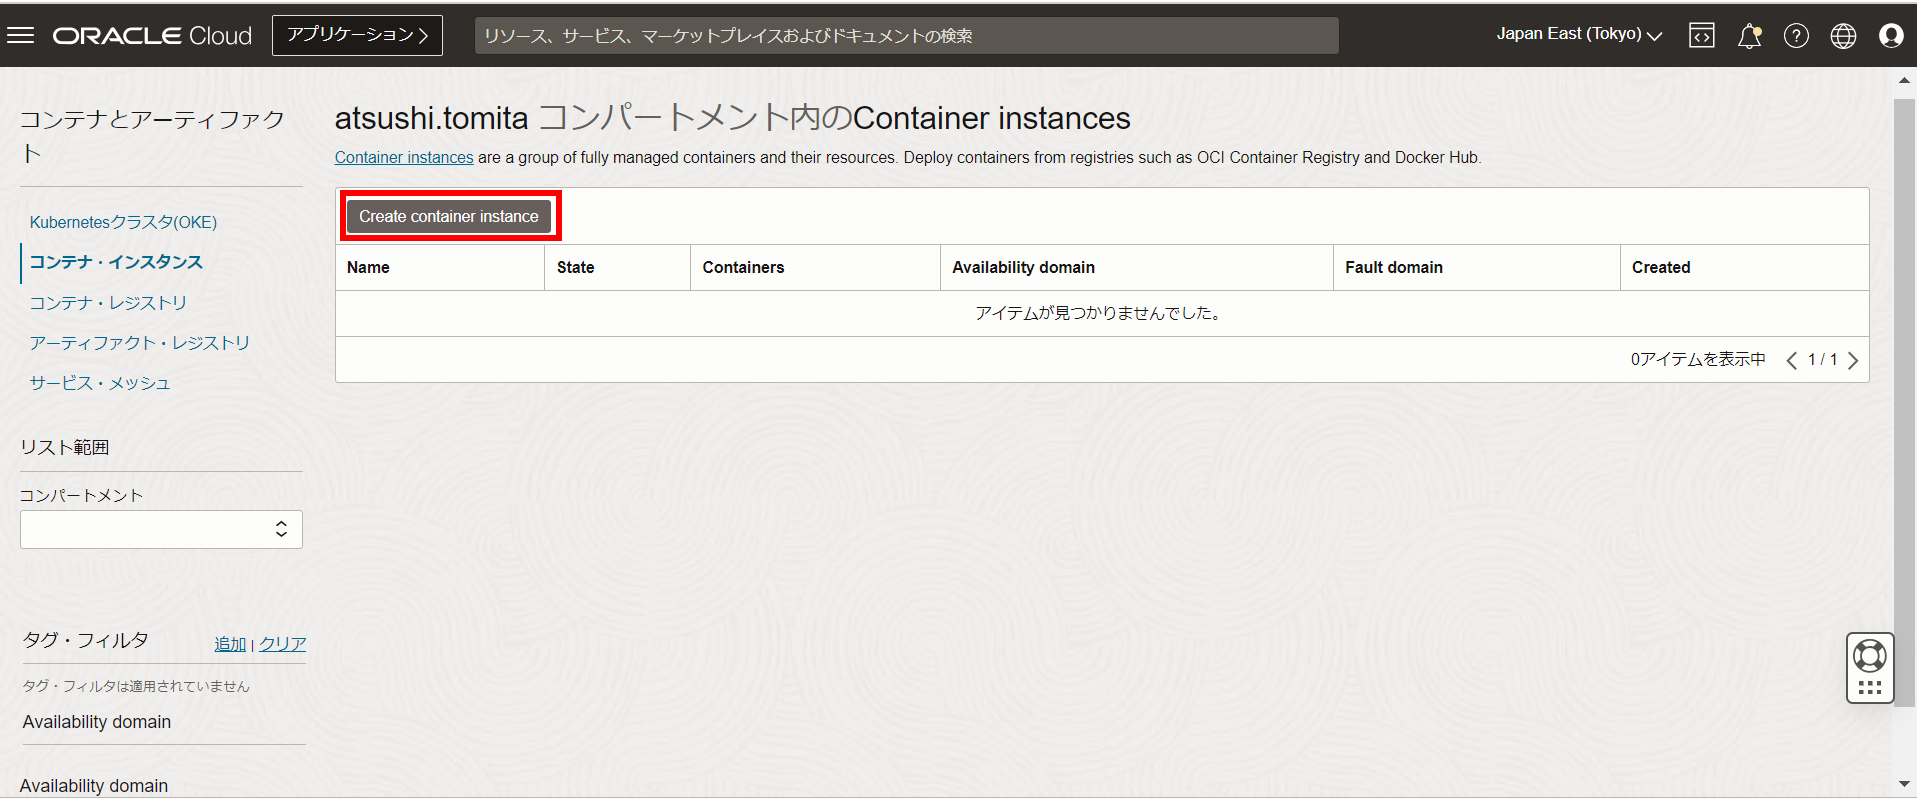Click the page scrollbar down arrow

[1904, 784]
